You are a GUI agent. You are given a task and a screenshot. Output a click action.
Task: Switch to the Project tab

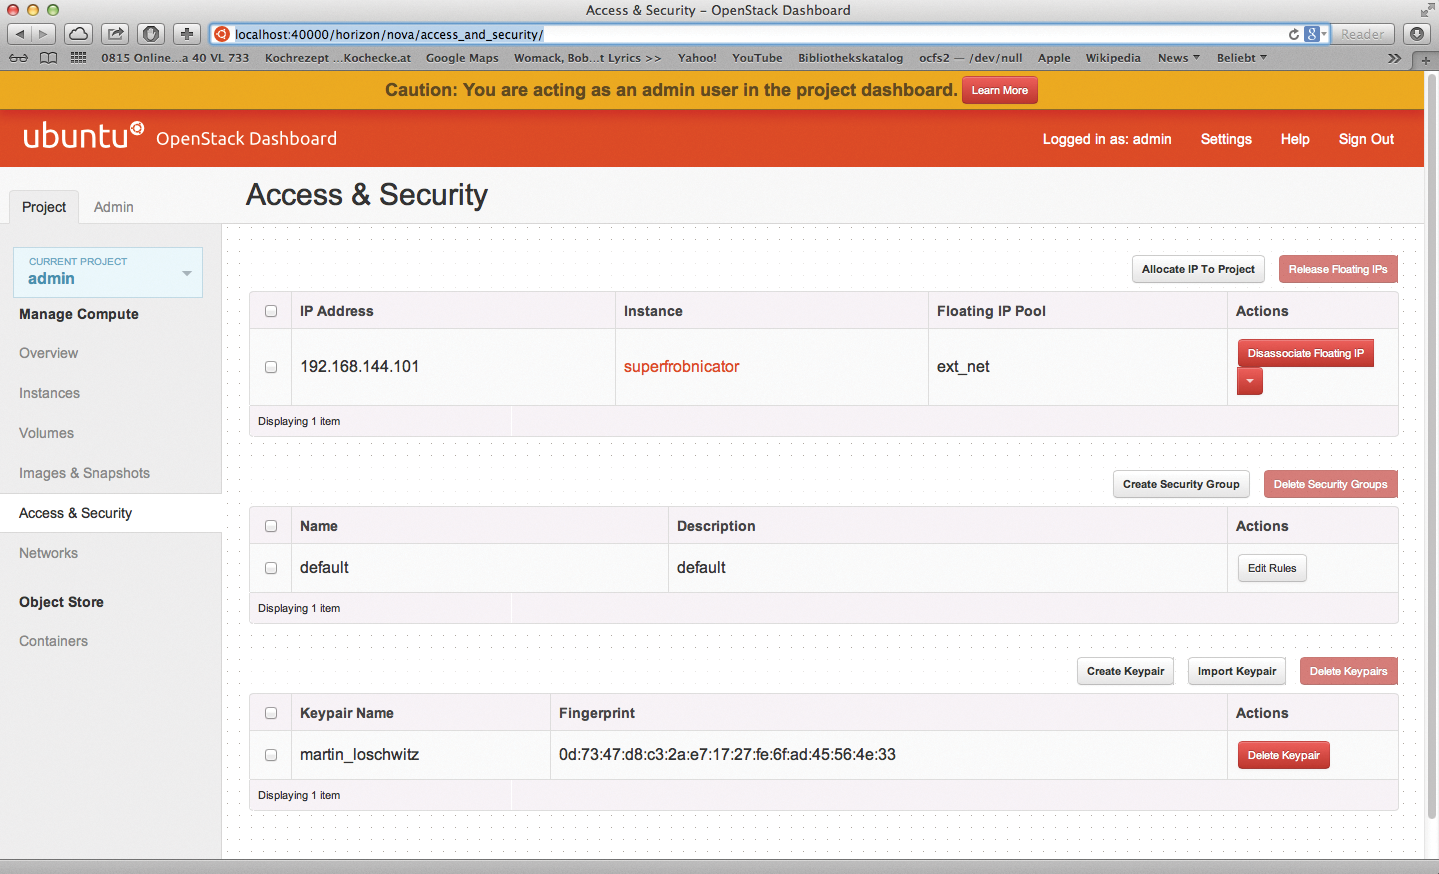coord(44,207)
